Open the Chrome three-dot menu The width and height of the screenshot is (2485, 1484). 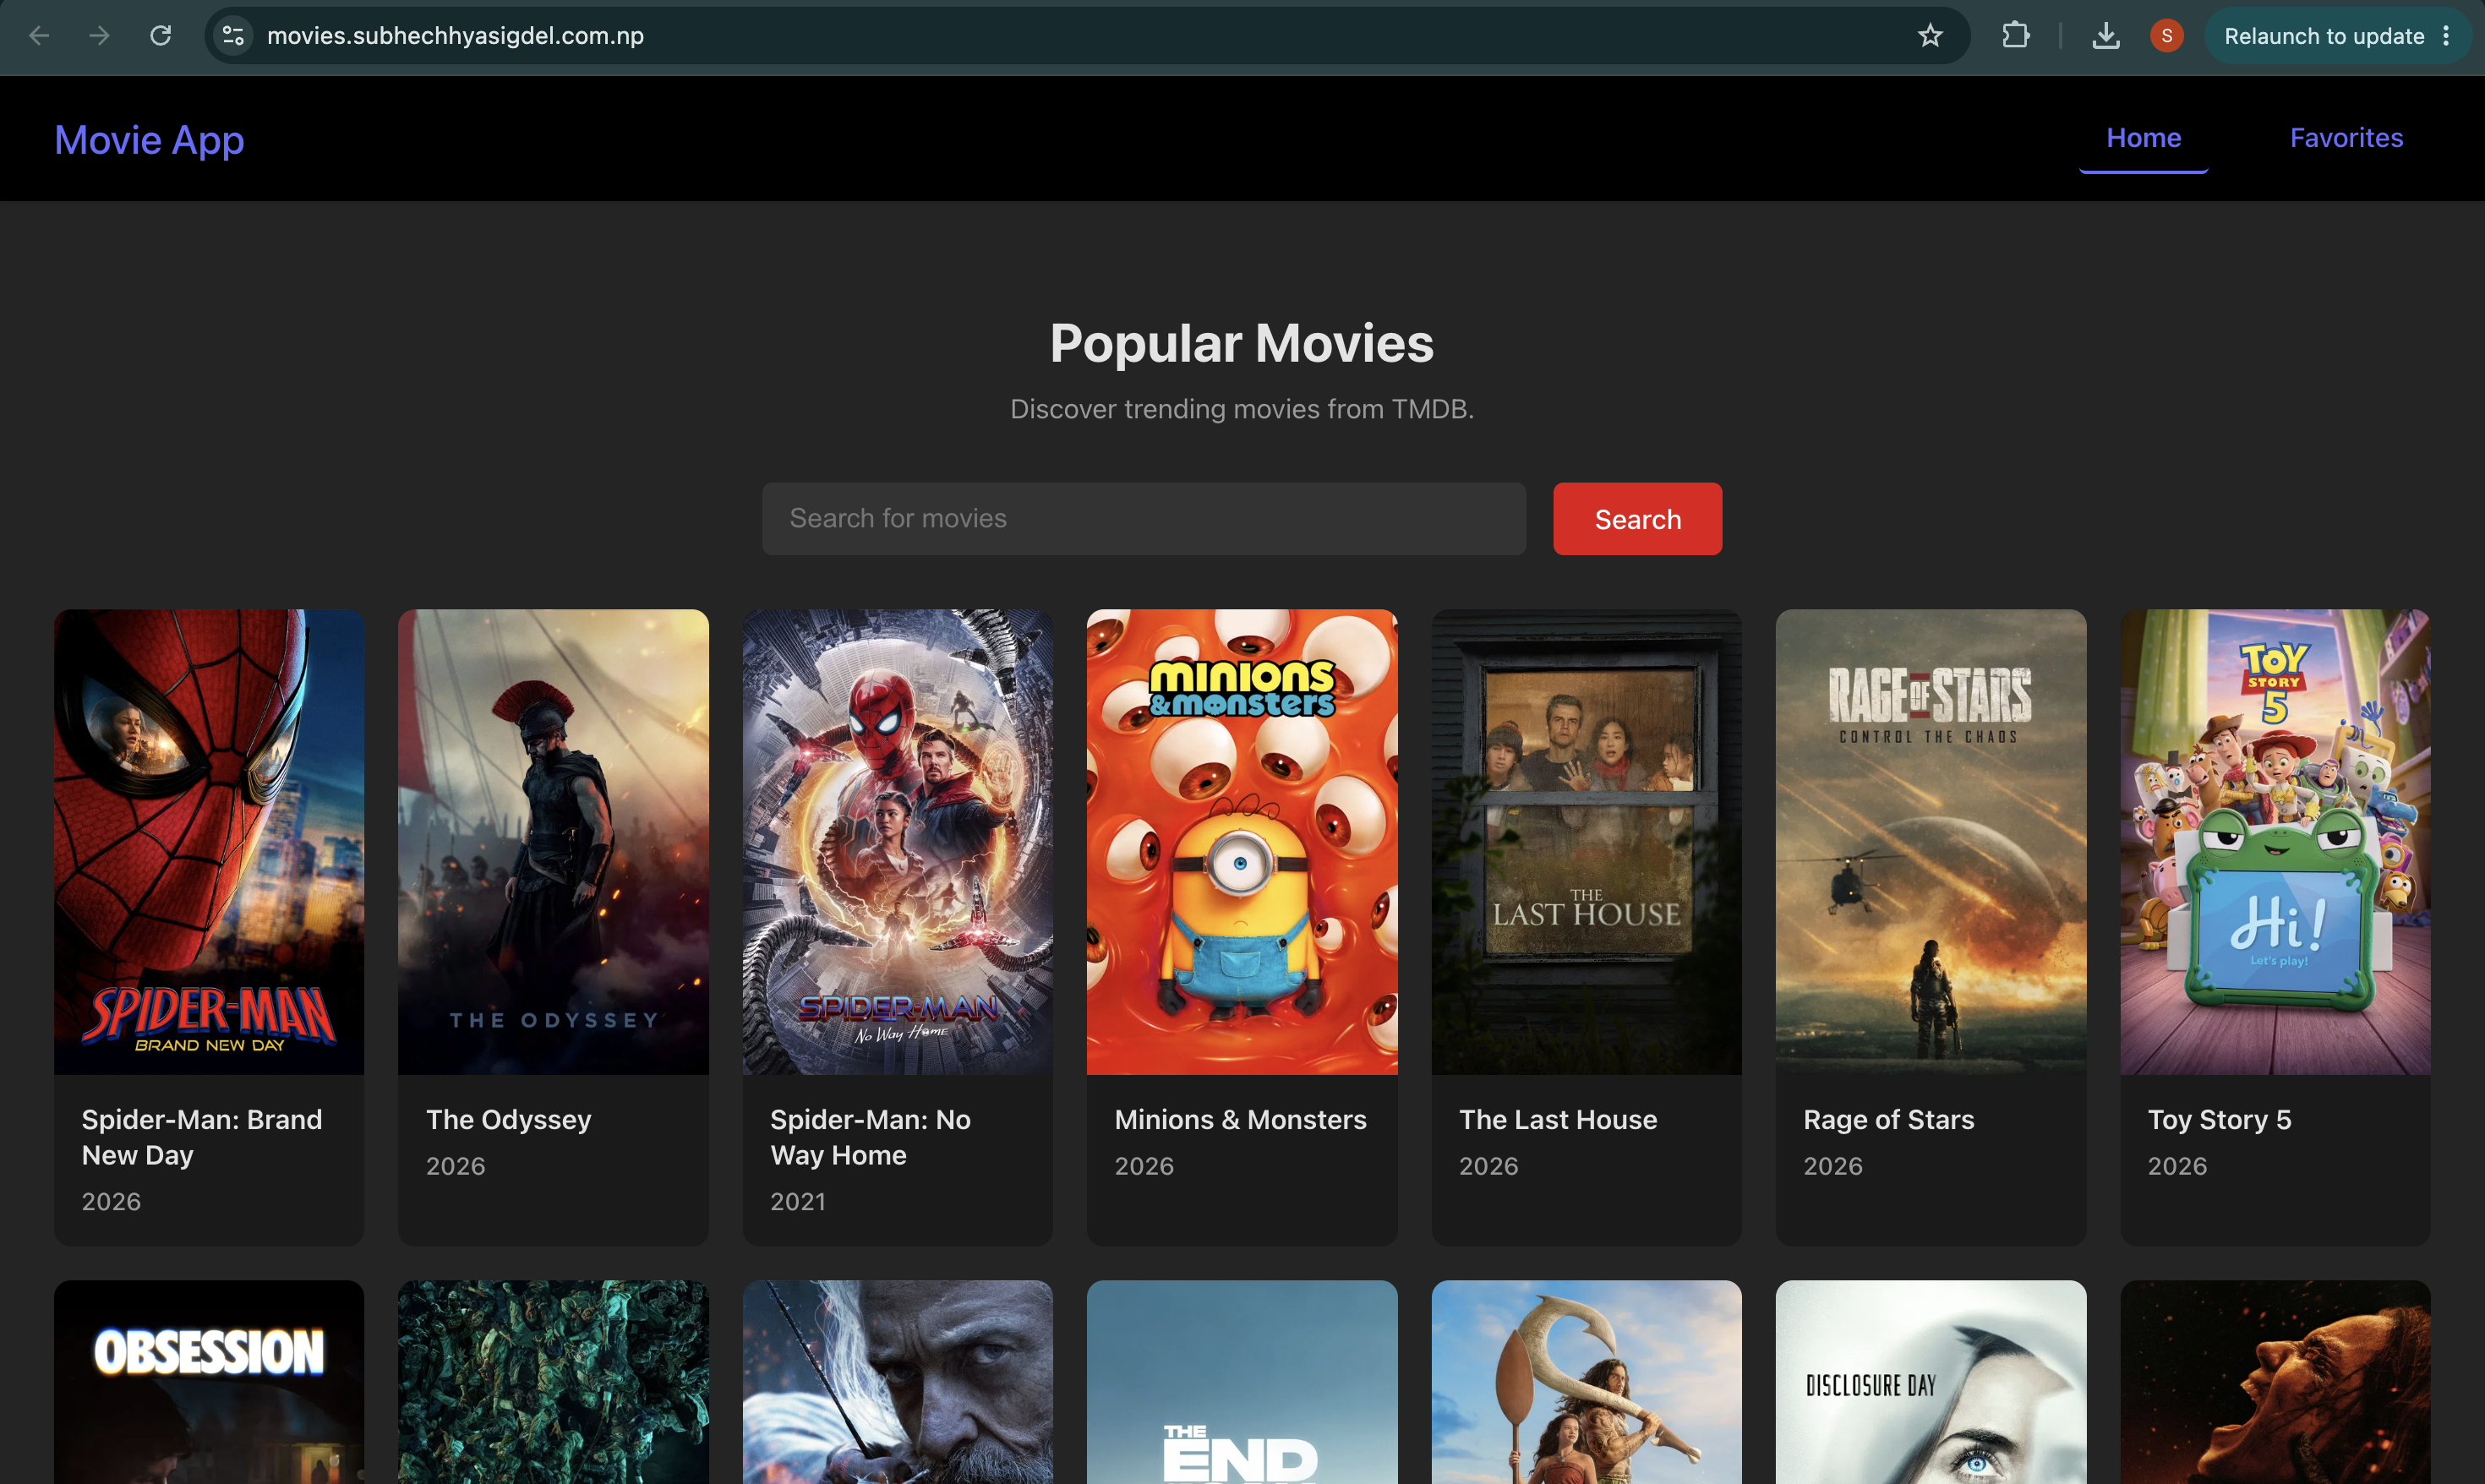pyautogui.click(x=2446, y=36)
